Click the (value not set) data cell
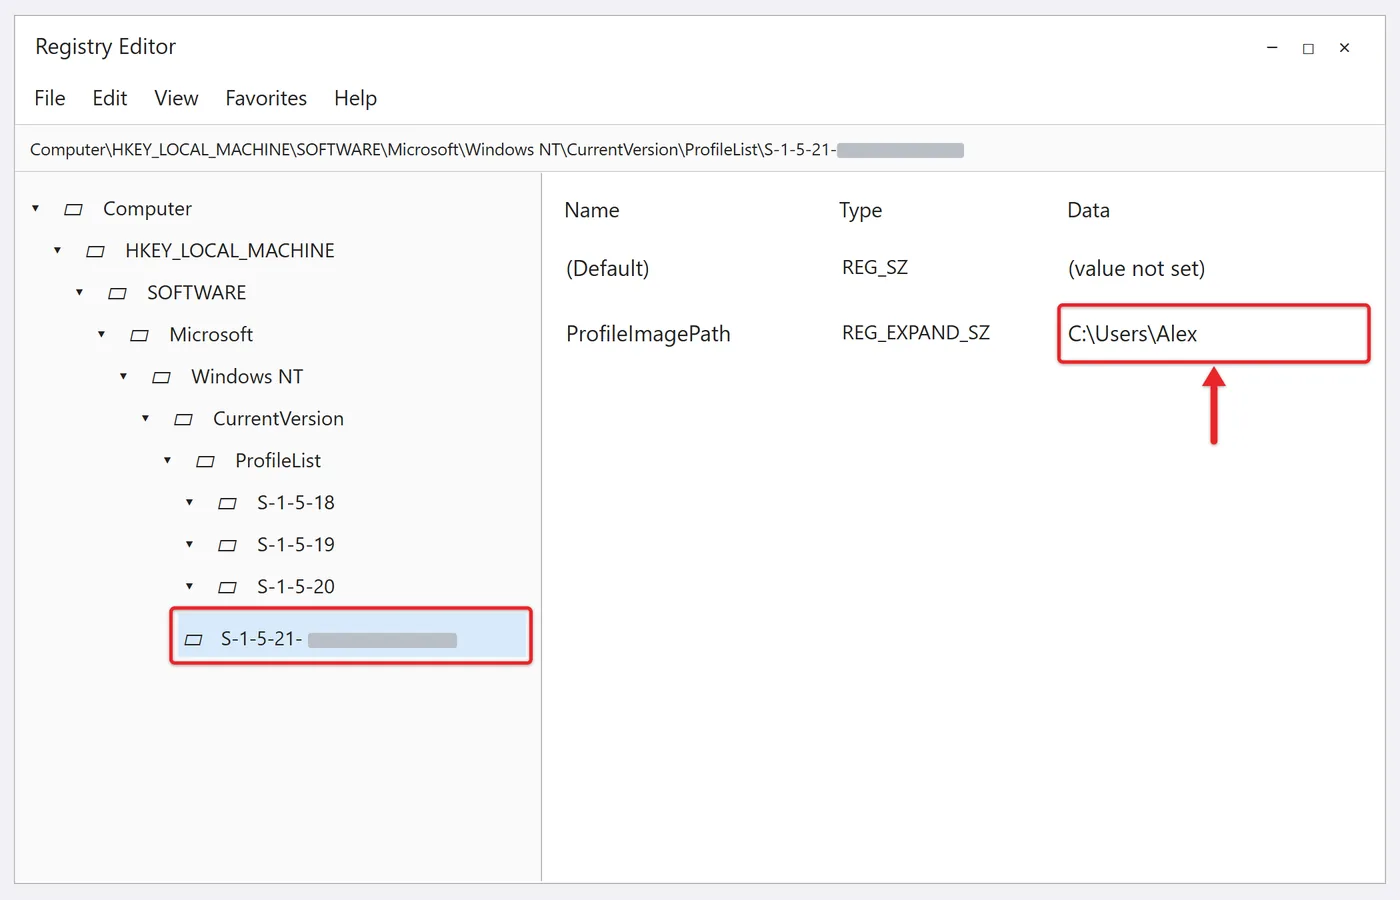Image resolution: width=1400 pixels, height=900 pixels. click(x=1136, y=268)
